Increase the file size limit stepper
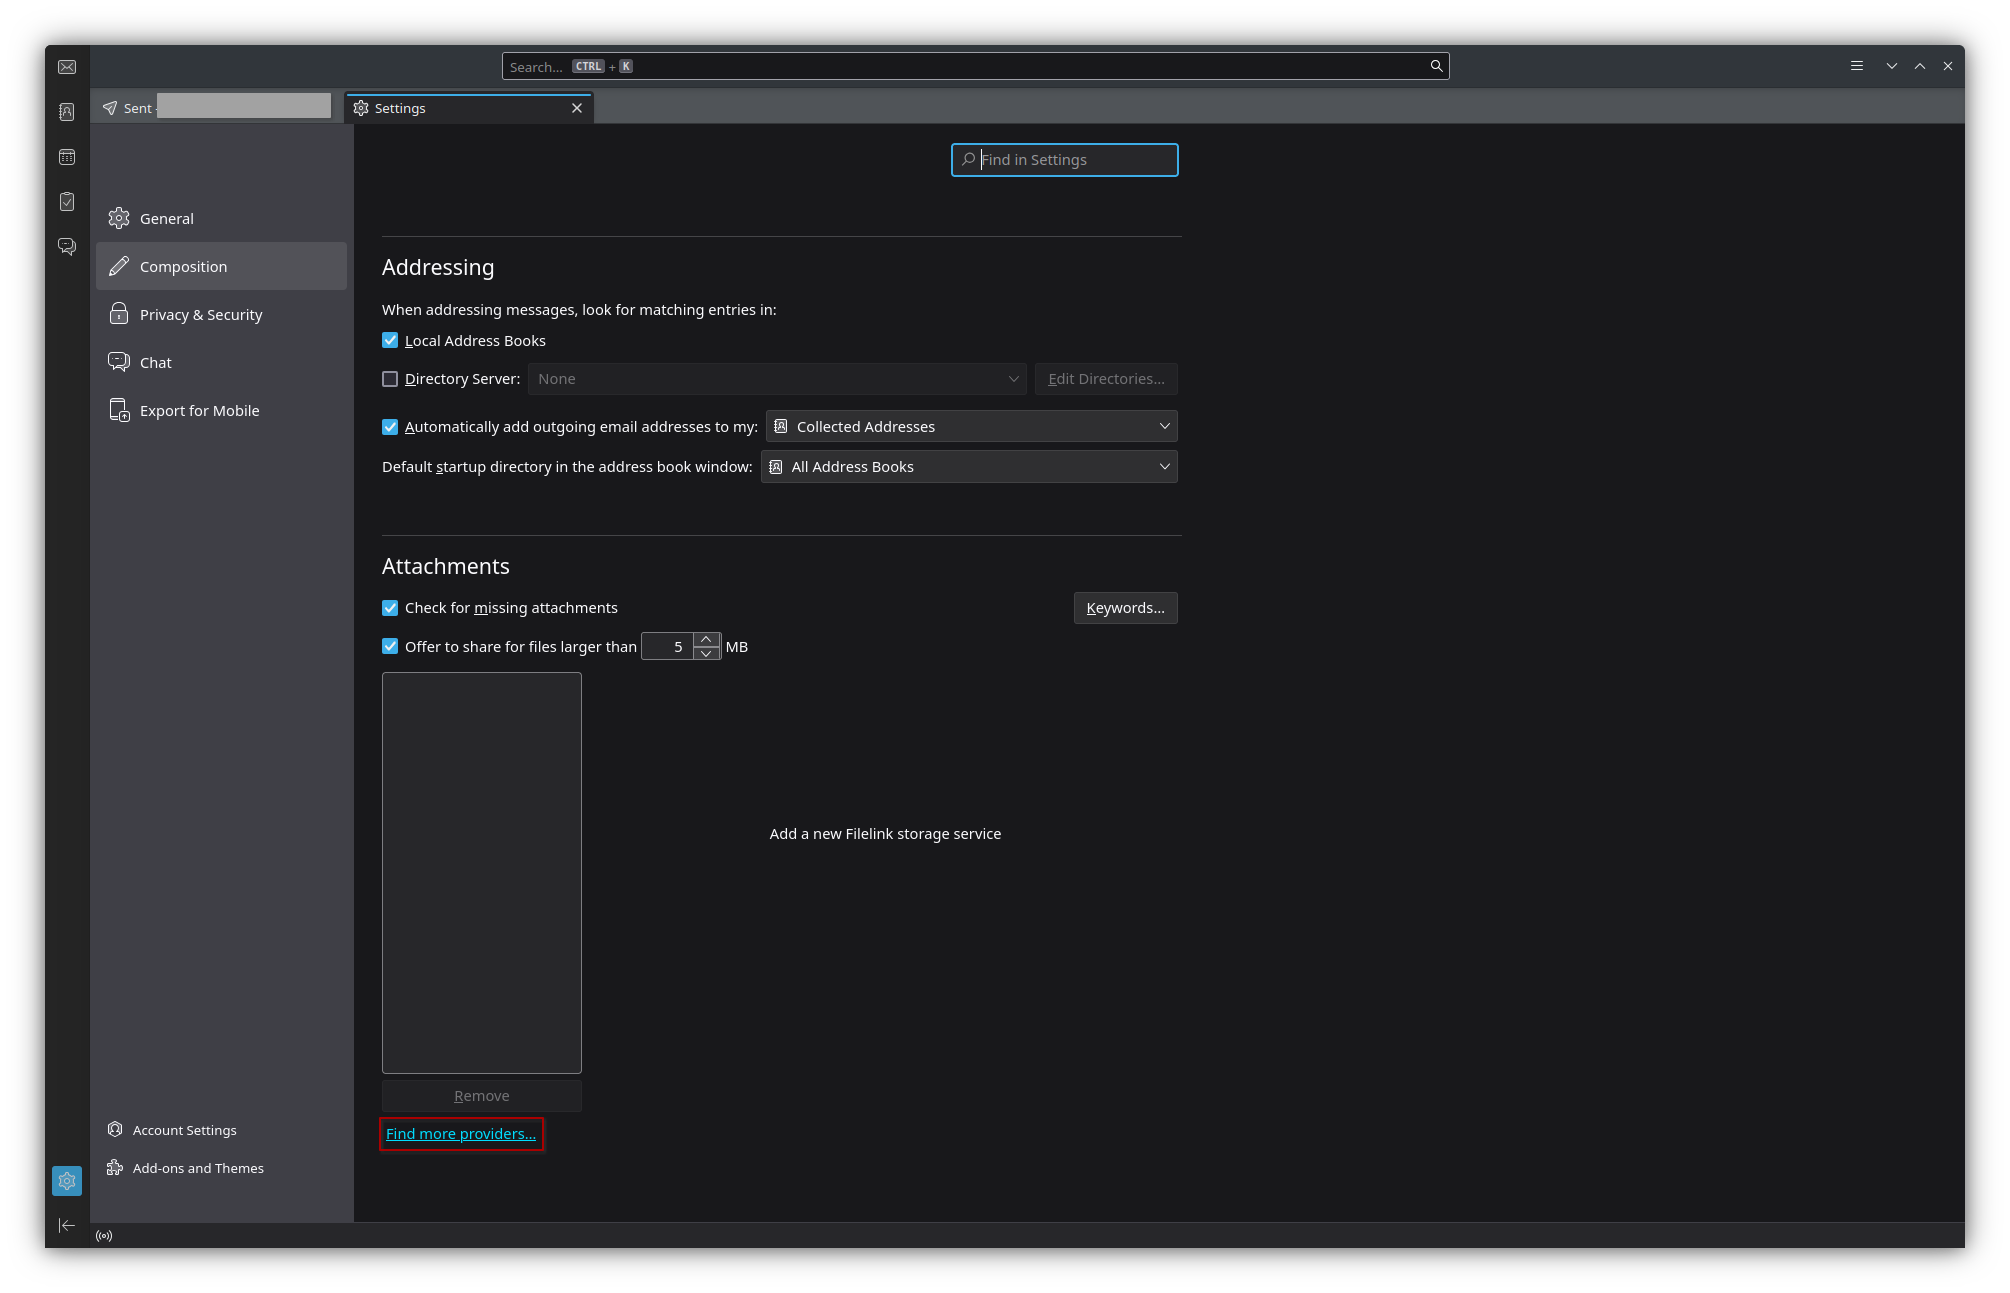 pyautogui.click(x=707, y=640)
